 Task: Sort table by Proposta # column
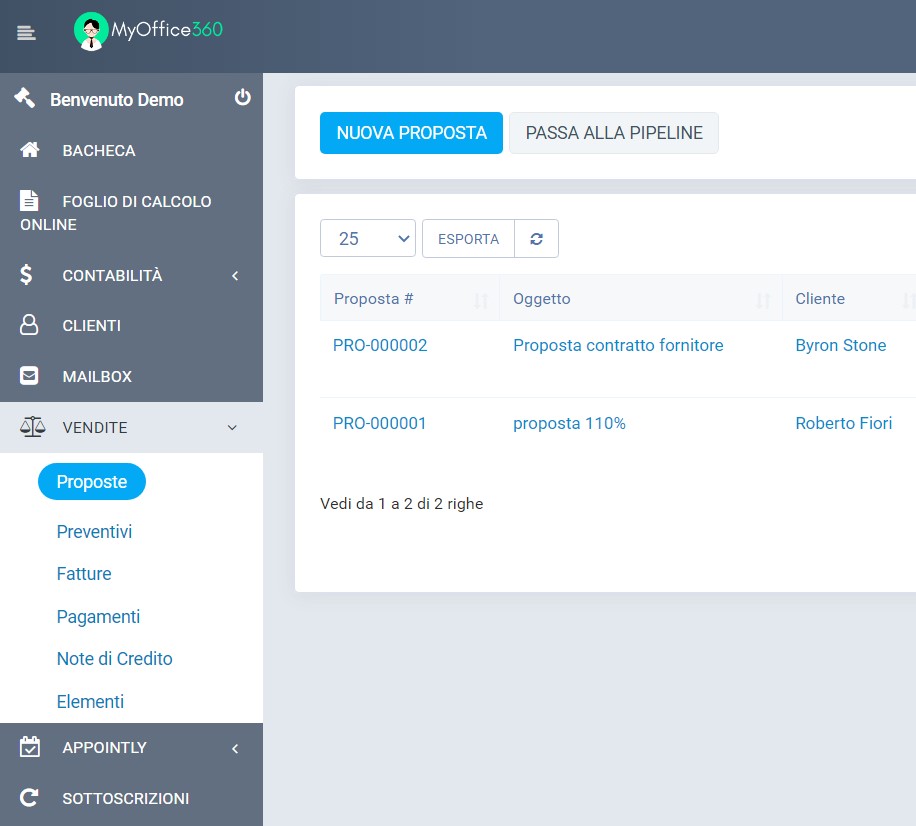(x=410, y=299)
